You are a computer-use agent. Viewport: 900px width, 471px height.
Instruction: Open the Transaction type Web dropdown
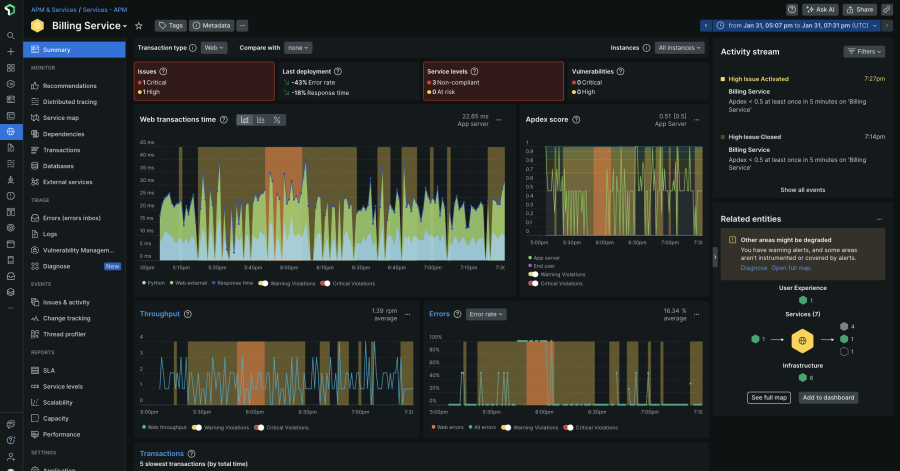point(215,47)
